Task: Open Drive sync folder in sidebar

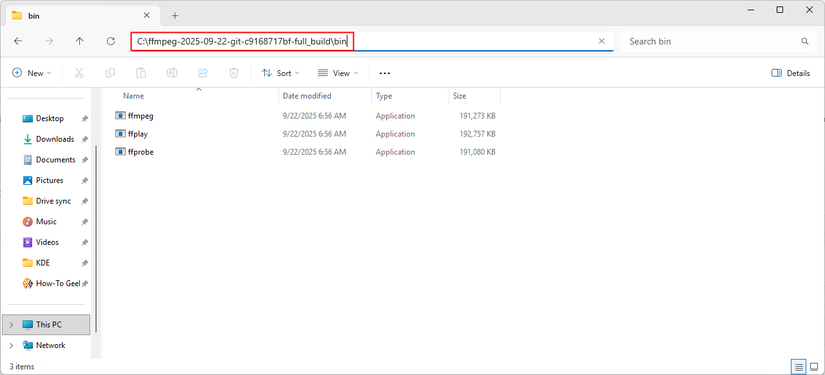Action: tap(53, 201)
